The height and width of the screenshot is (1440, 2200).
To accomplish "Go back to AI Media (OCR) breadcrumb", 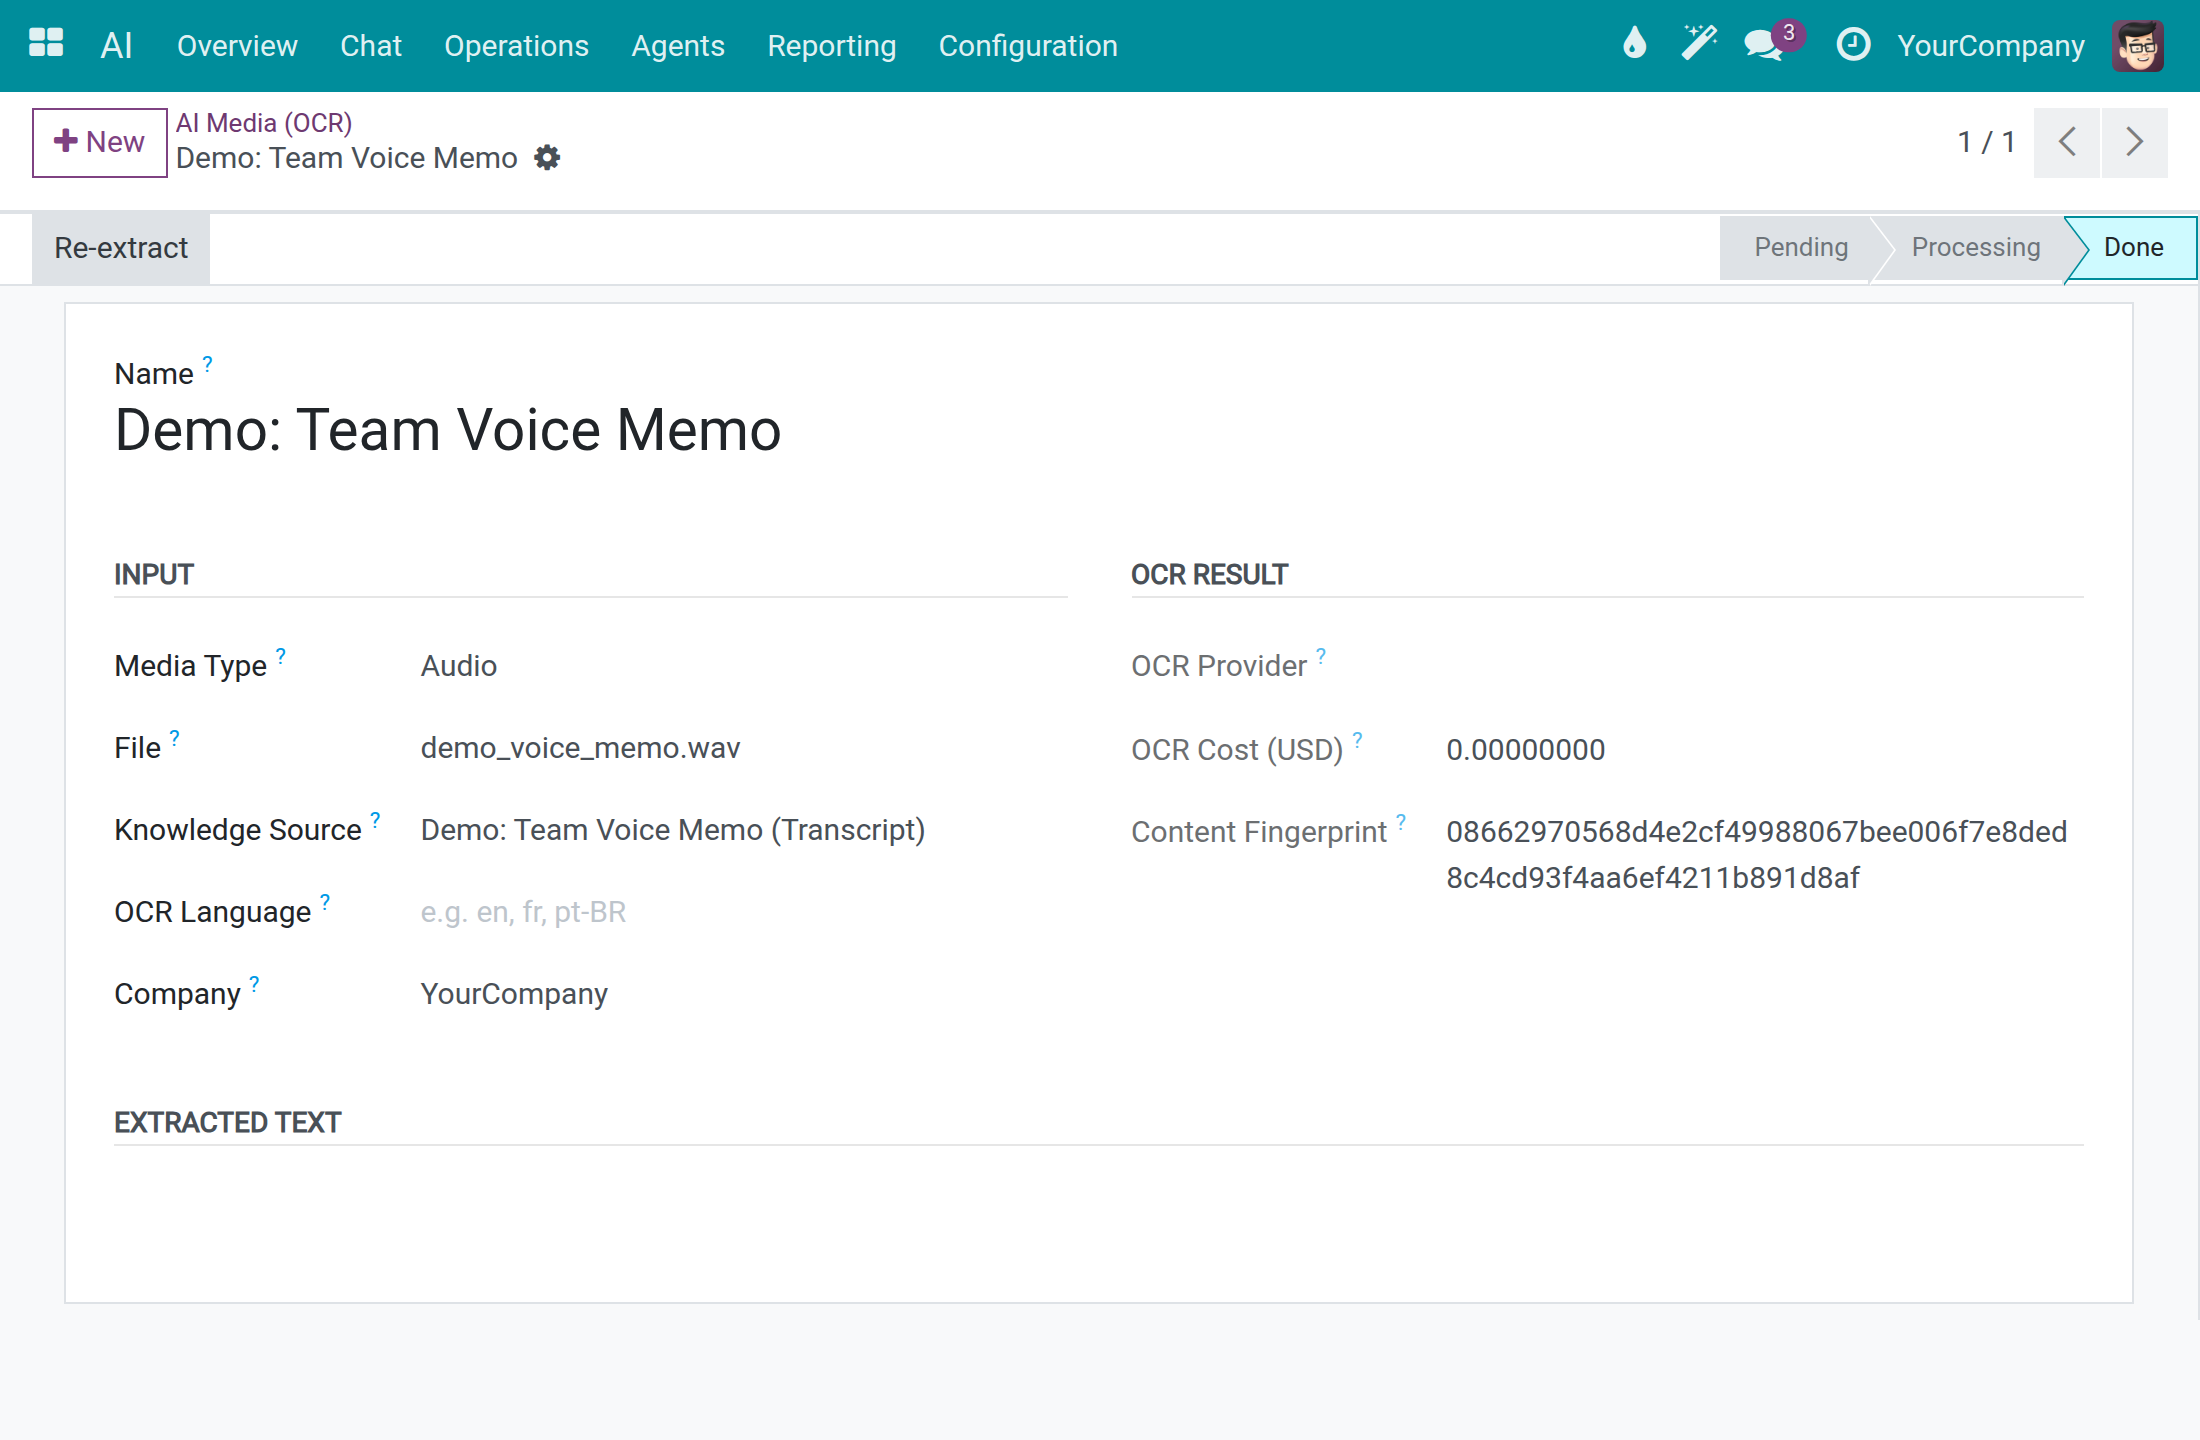I will point(264,122).
